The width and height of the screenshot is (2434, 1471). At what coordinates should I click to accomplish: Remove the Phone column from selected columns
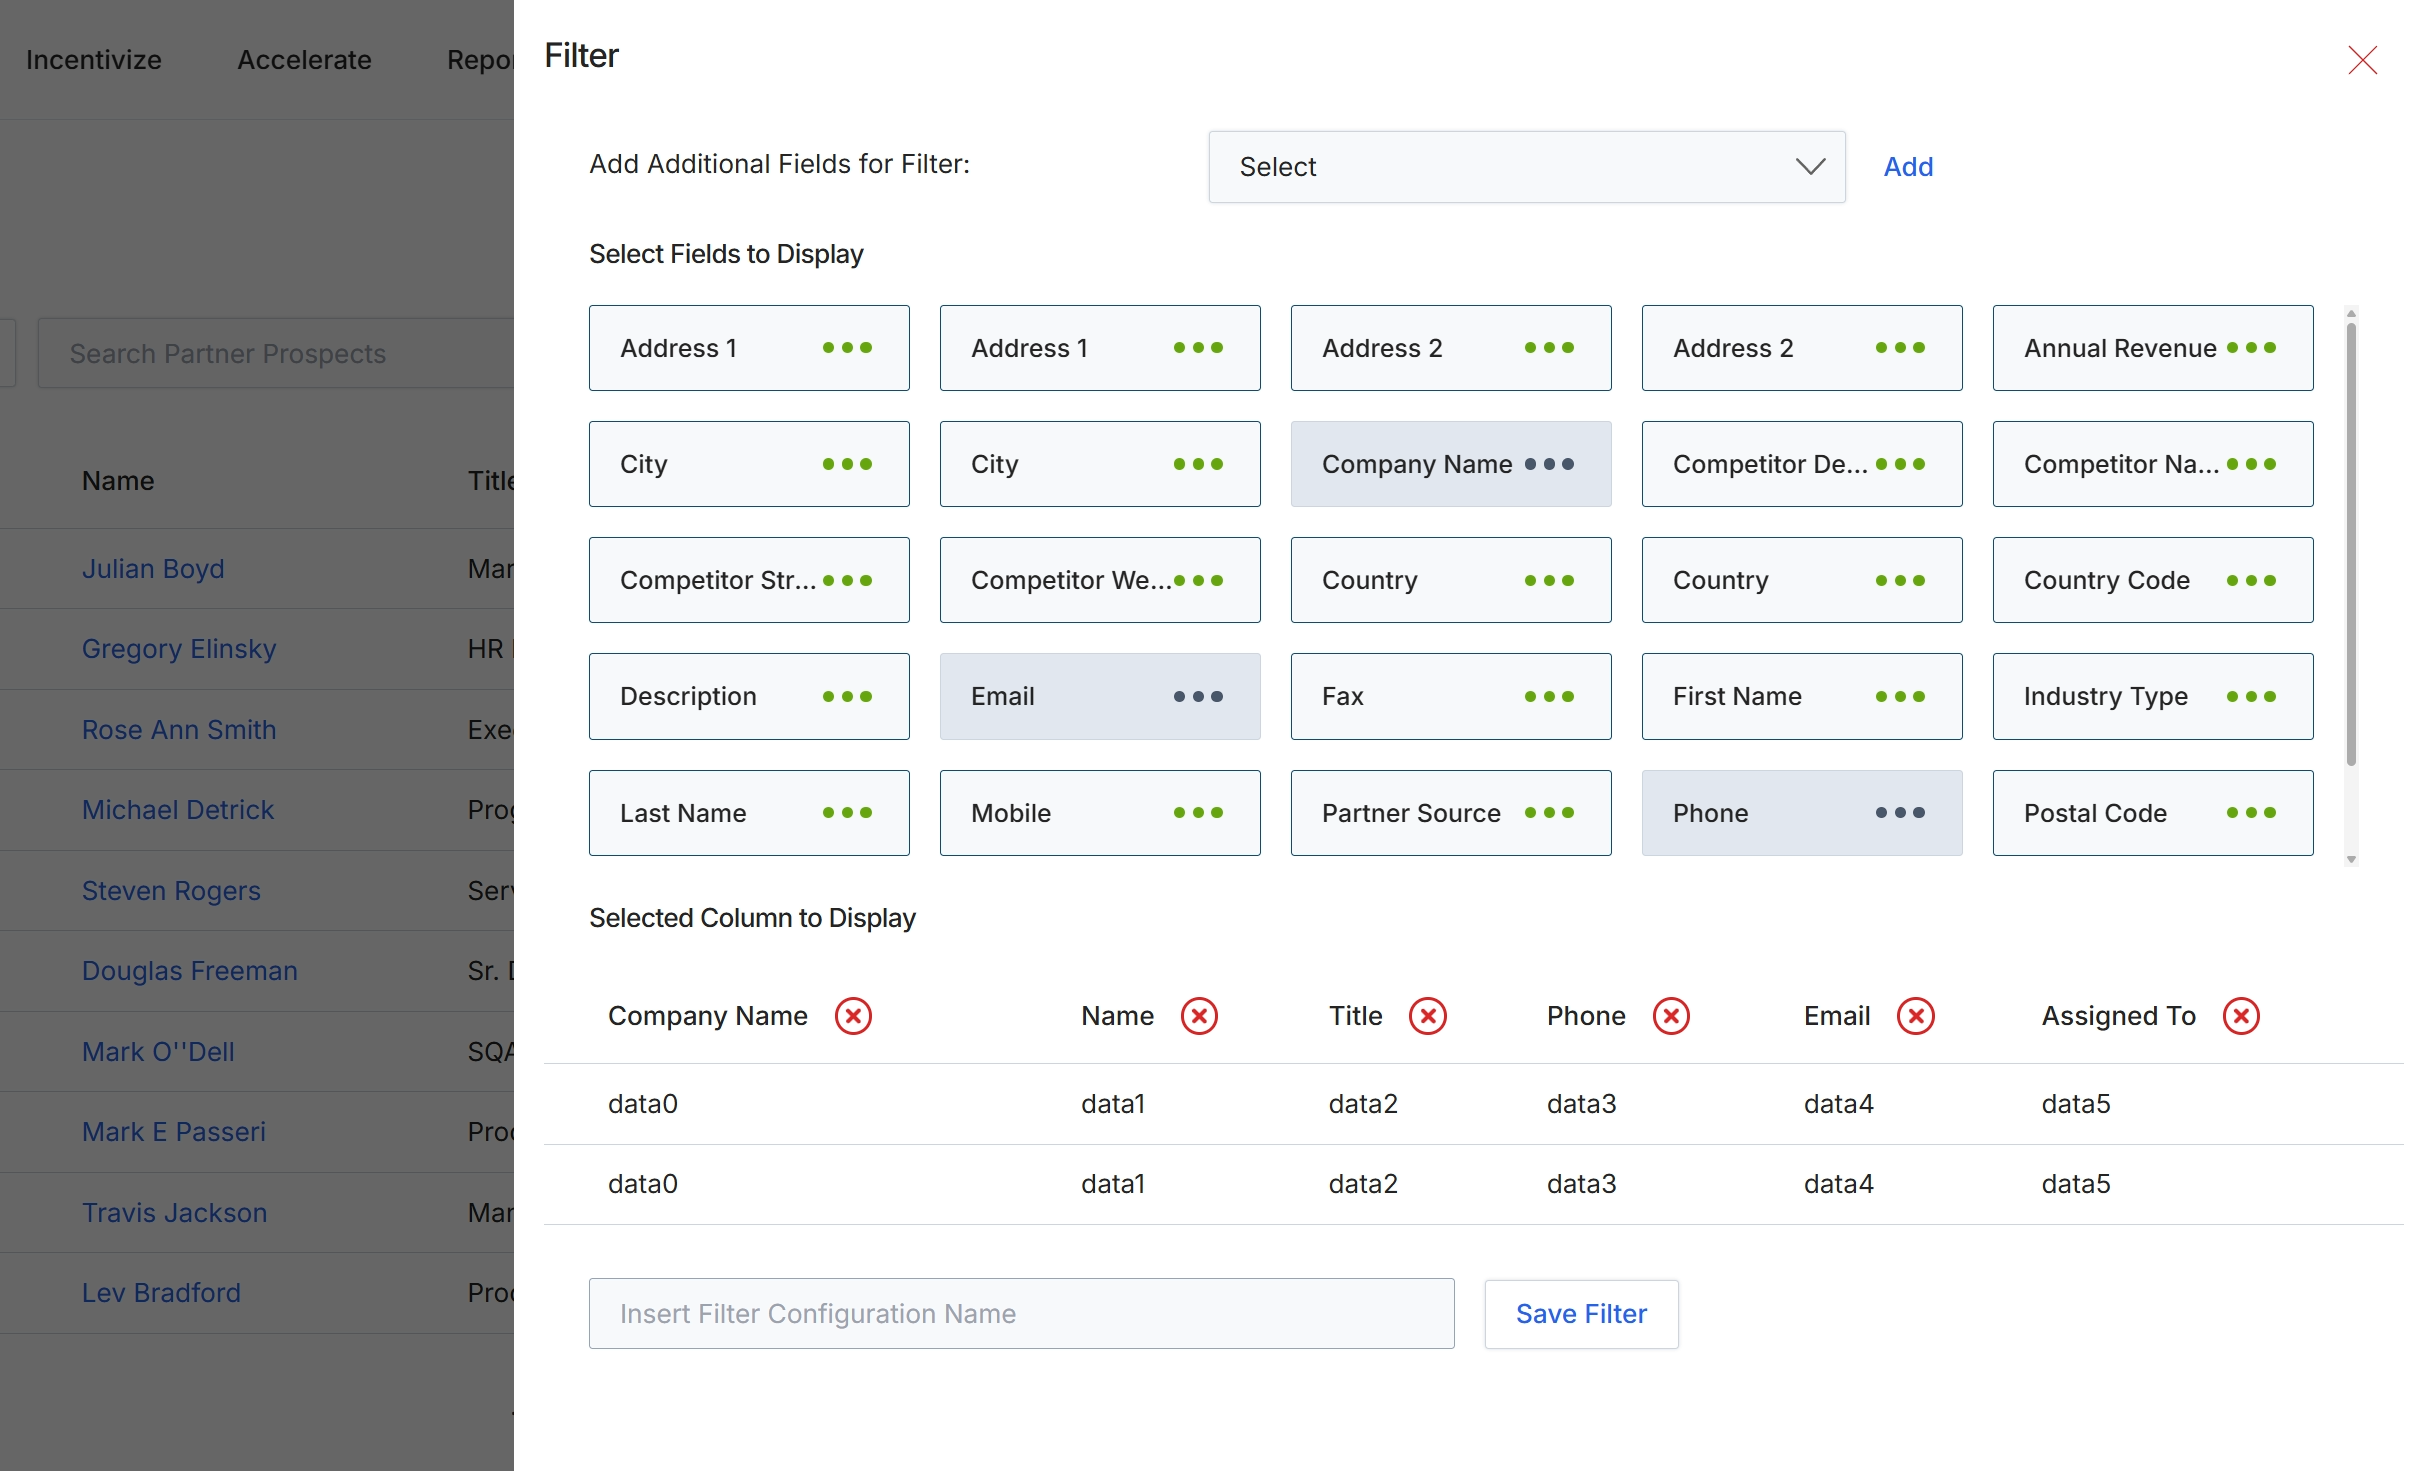1671,1016
